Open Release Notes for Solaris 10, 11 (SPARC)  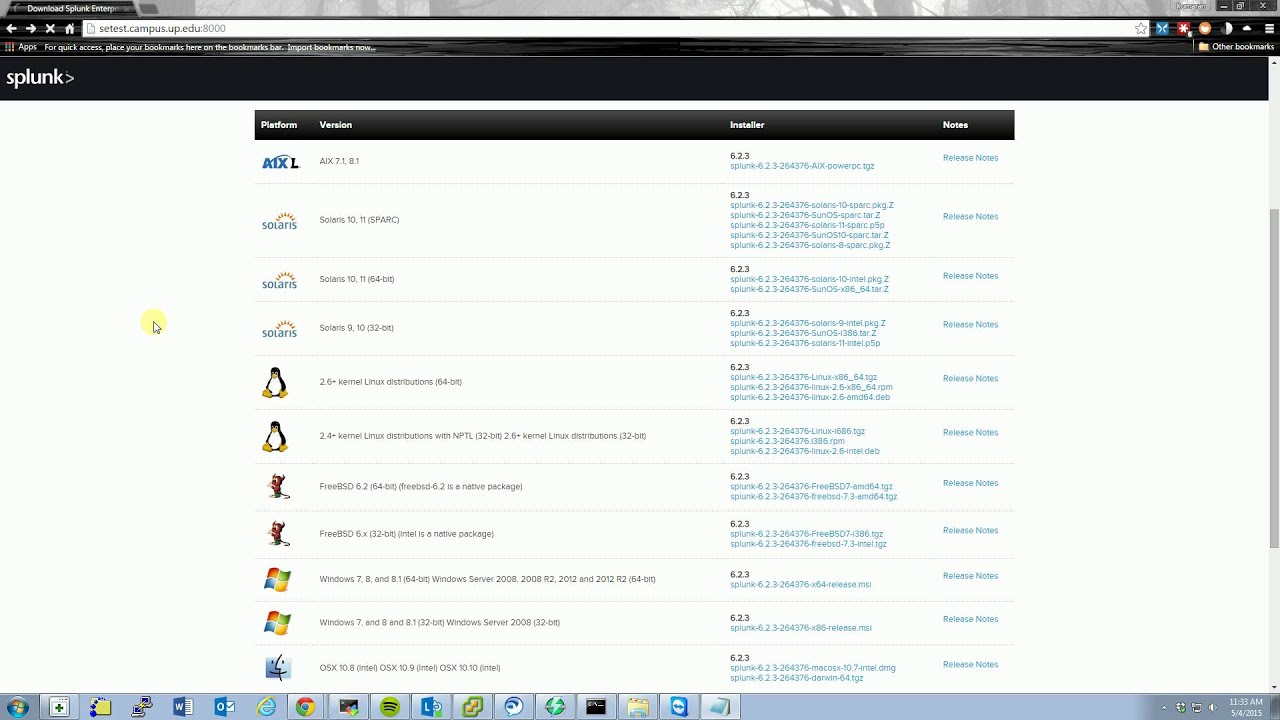970,216
